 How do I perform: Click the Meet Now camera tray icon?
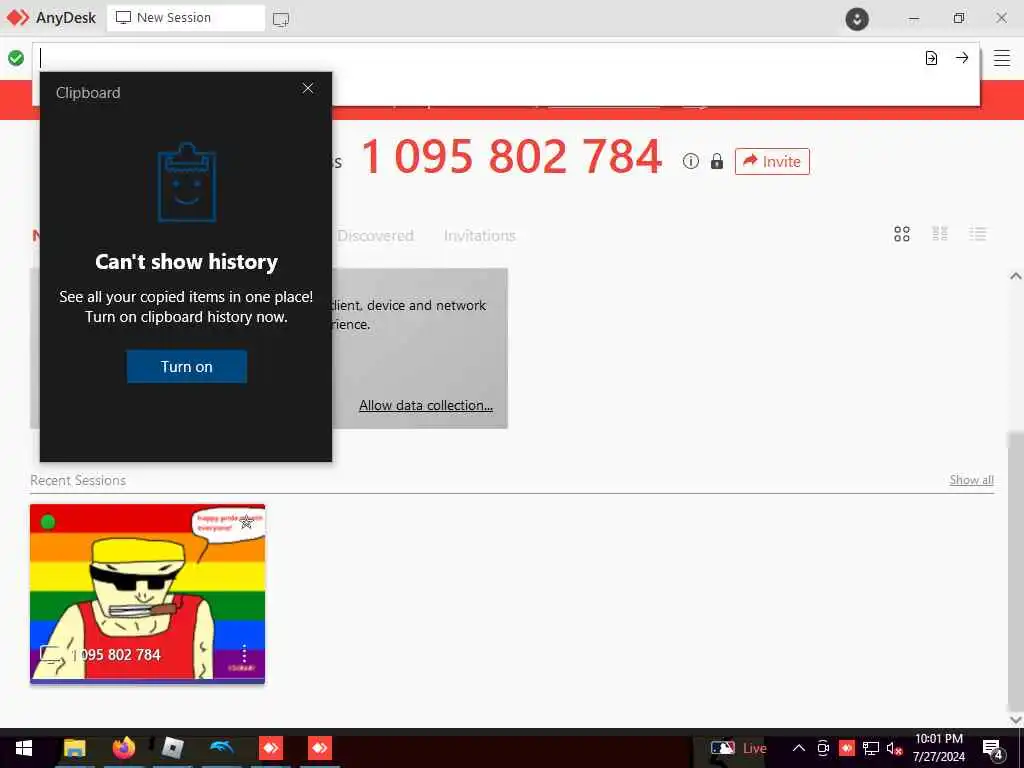pyautogui.click(x=823, y=748)
